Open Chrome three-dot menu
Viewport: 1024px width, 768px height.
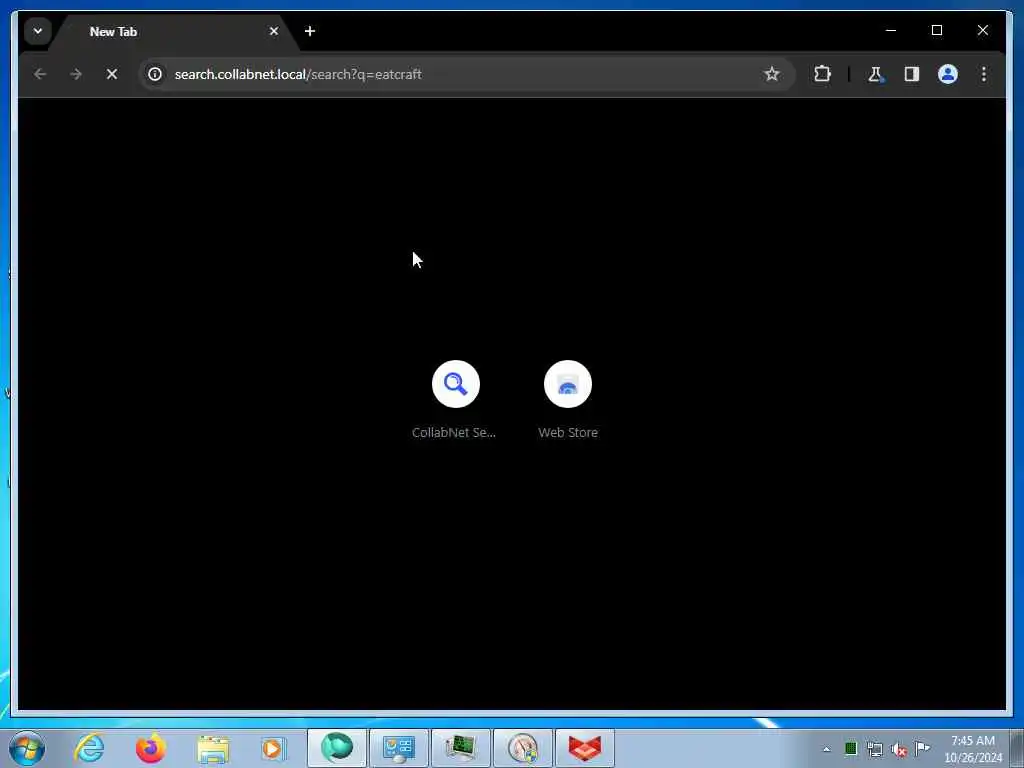pyautogui.click(x=984, y=74)
